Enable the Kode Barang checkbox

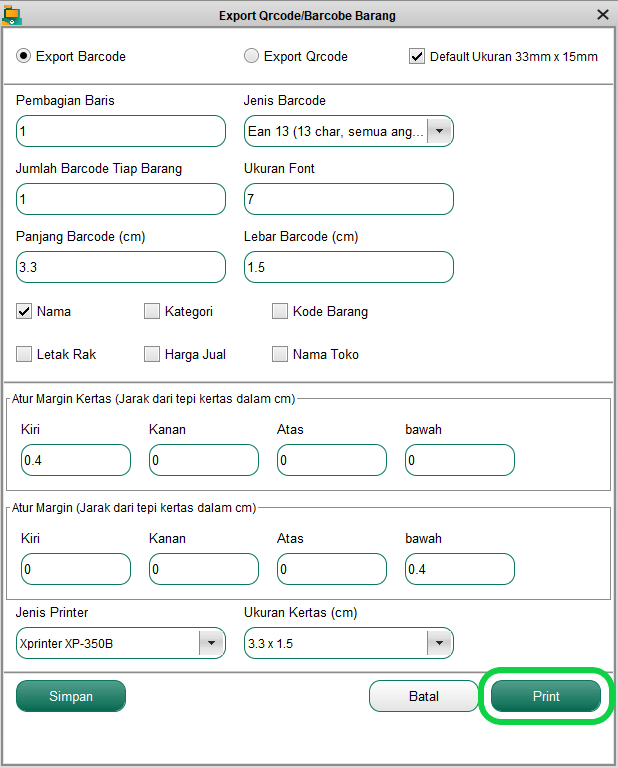[280, 311]
